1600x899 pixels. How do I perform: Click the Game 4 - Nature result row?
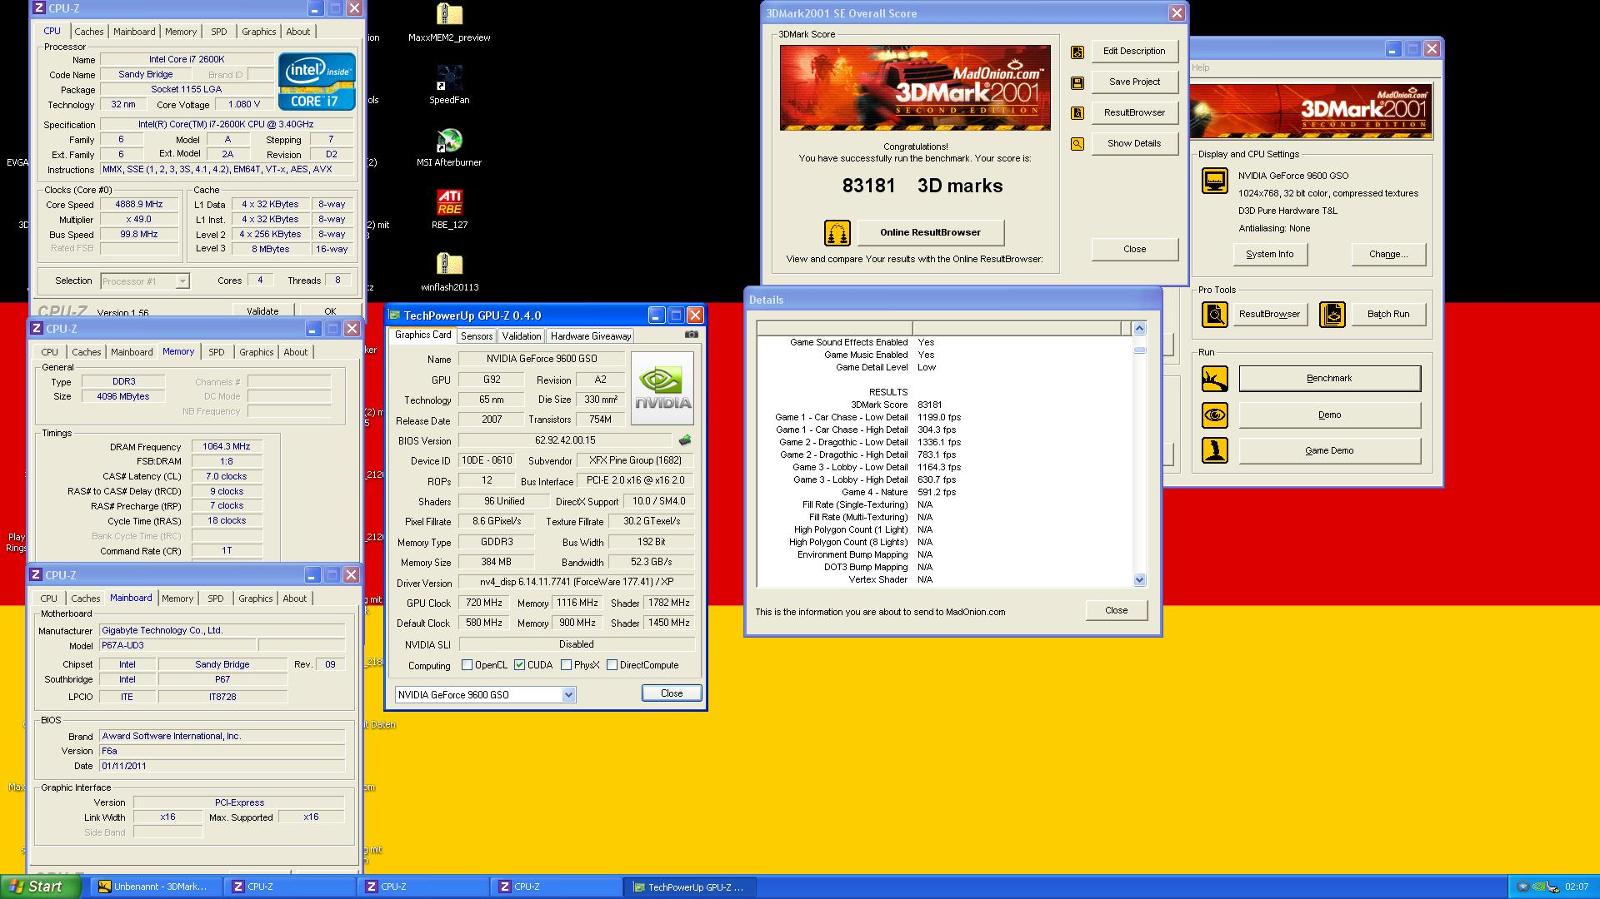click(898, 492)
